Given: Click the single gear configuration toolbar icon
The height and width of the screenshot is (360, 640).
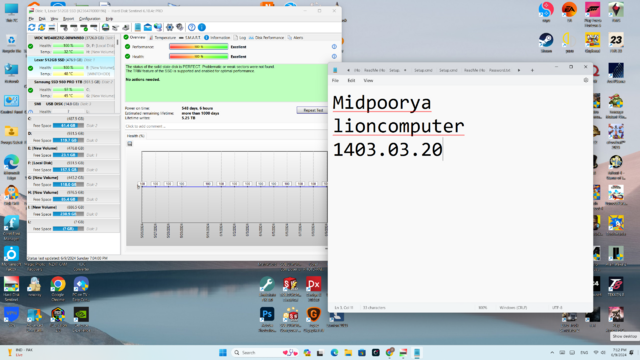Looking at the screenshot, I should [169, 27].
